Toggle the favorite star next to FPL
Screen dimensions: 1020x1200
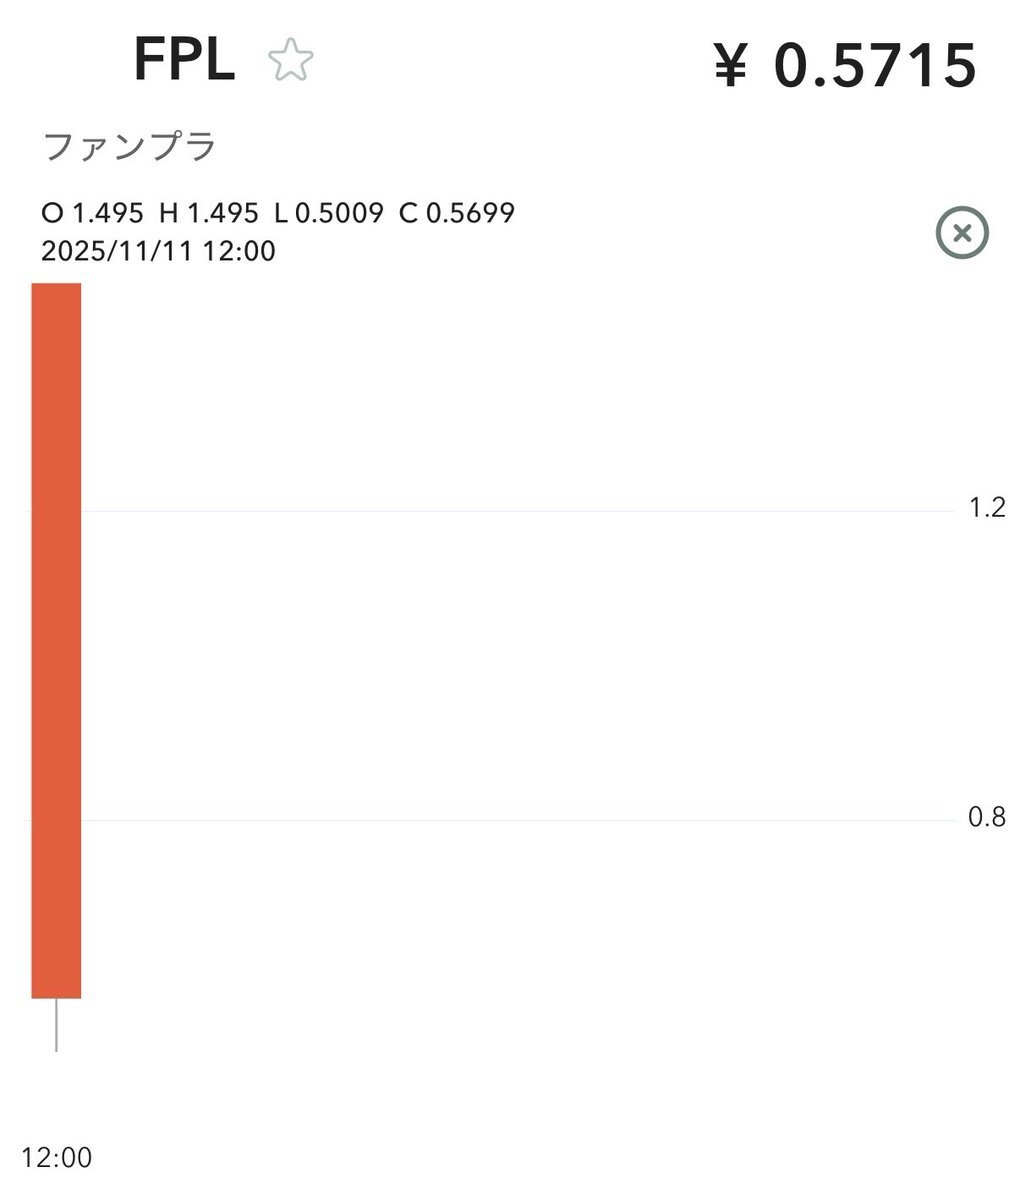click(x=291, y=62)
